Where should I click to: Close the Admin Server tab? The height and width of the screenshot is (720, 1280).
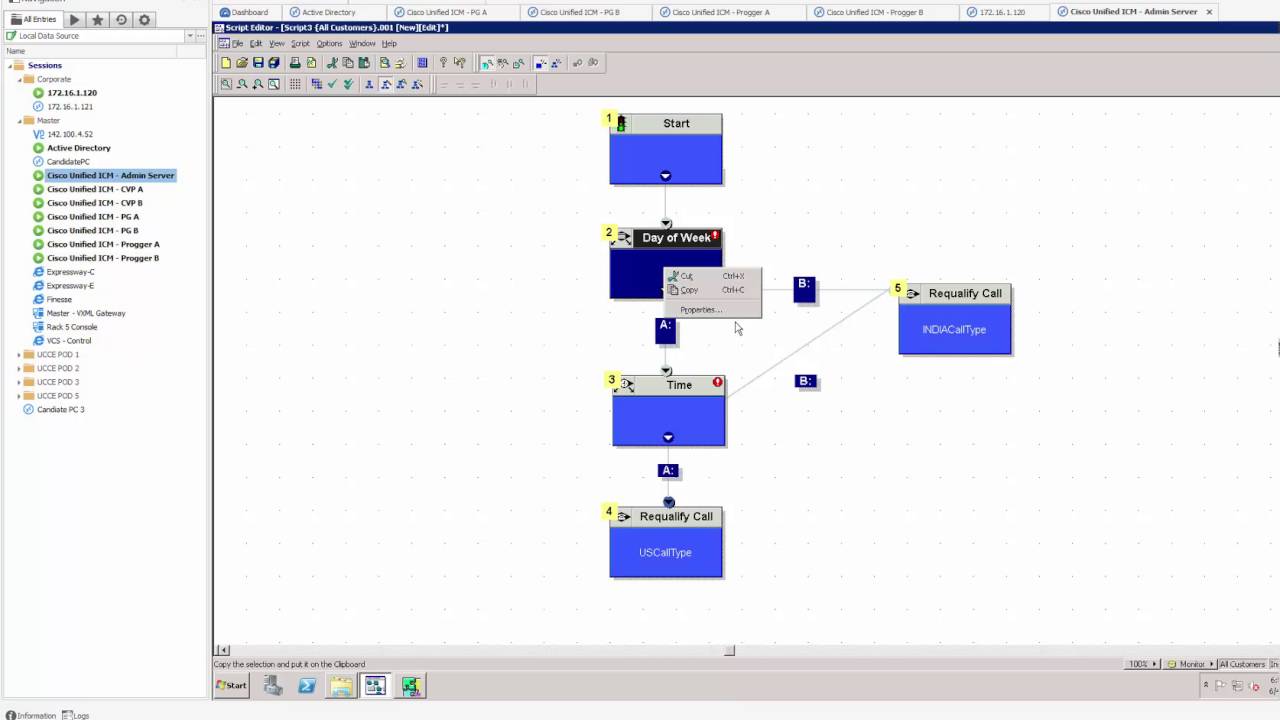1209,12
